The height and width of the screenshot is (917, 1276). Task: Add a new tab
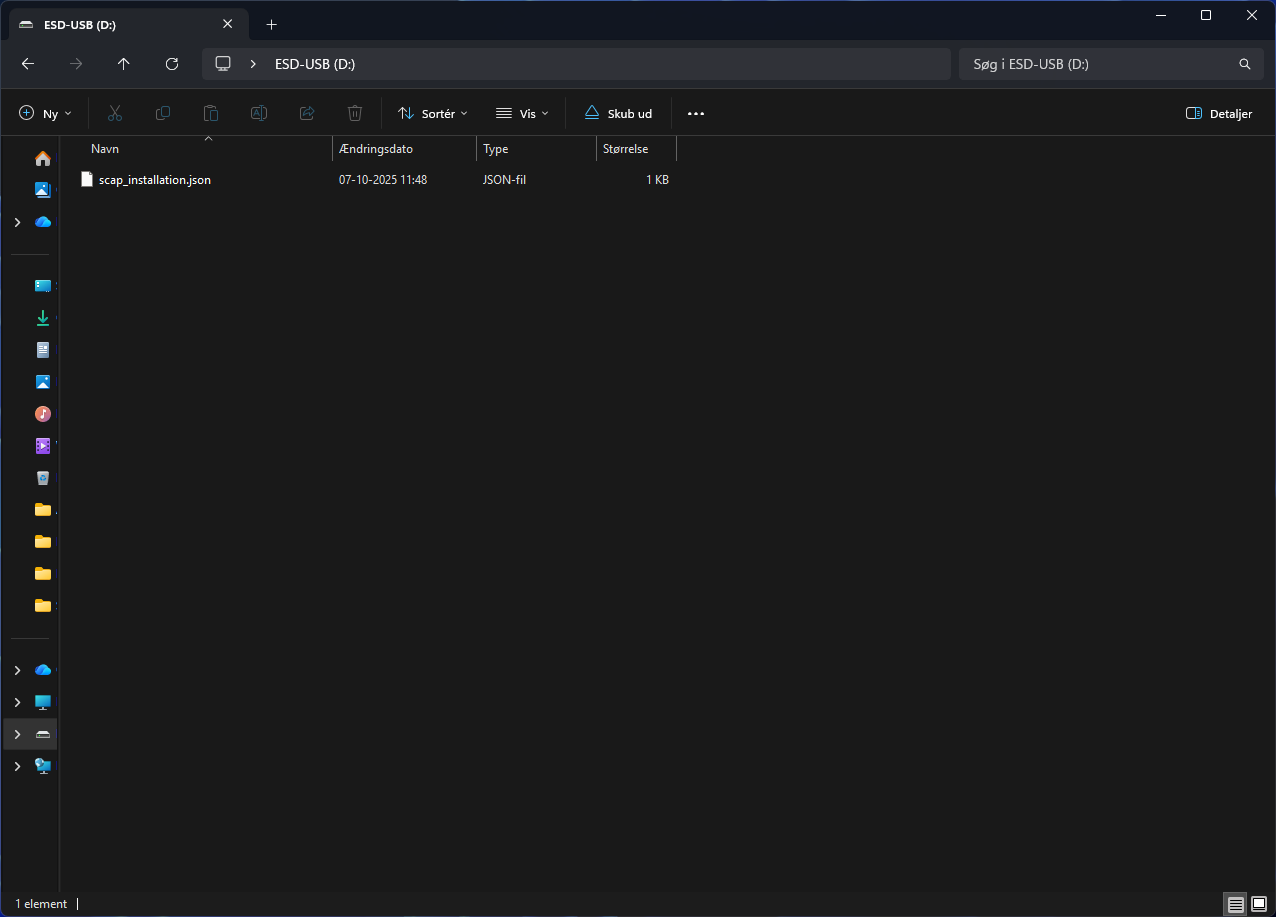pos(271,24)
